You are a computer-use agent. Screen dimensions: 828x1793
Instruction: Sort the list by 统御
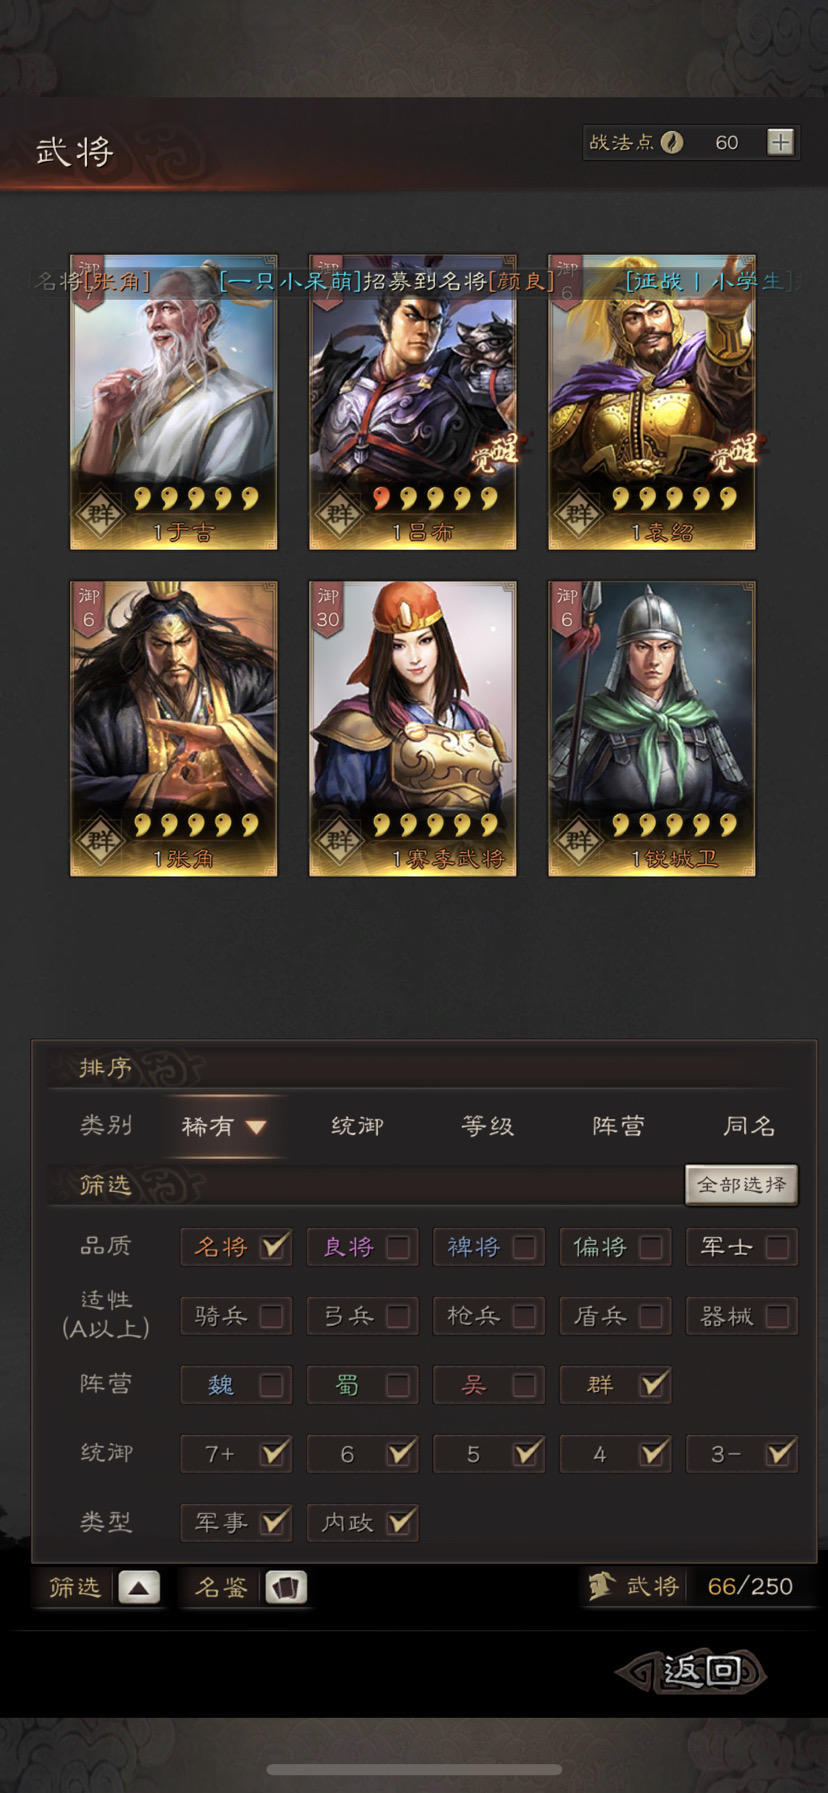click(x=357, y=1126)
